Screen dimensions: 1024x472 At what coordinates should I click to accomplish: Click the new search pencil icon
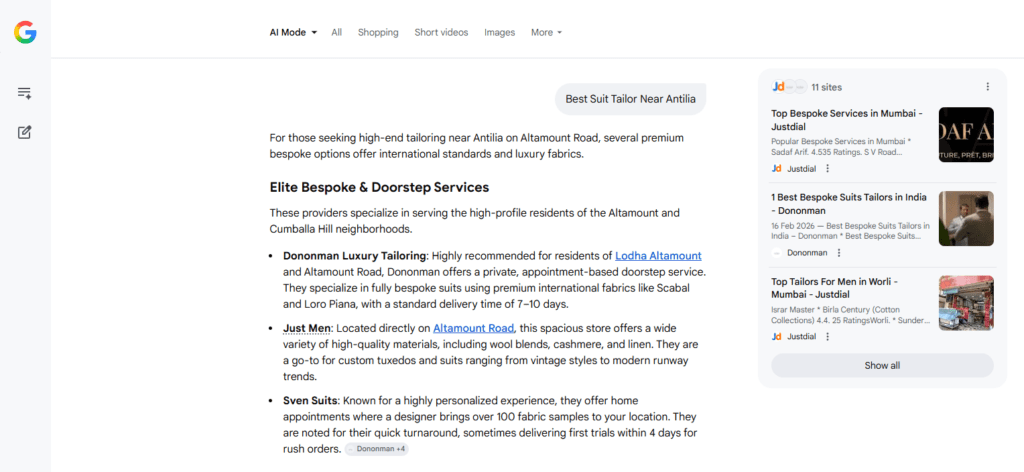[25, 132]
